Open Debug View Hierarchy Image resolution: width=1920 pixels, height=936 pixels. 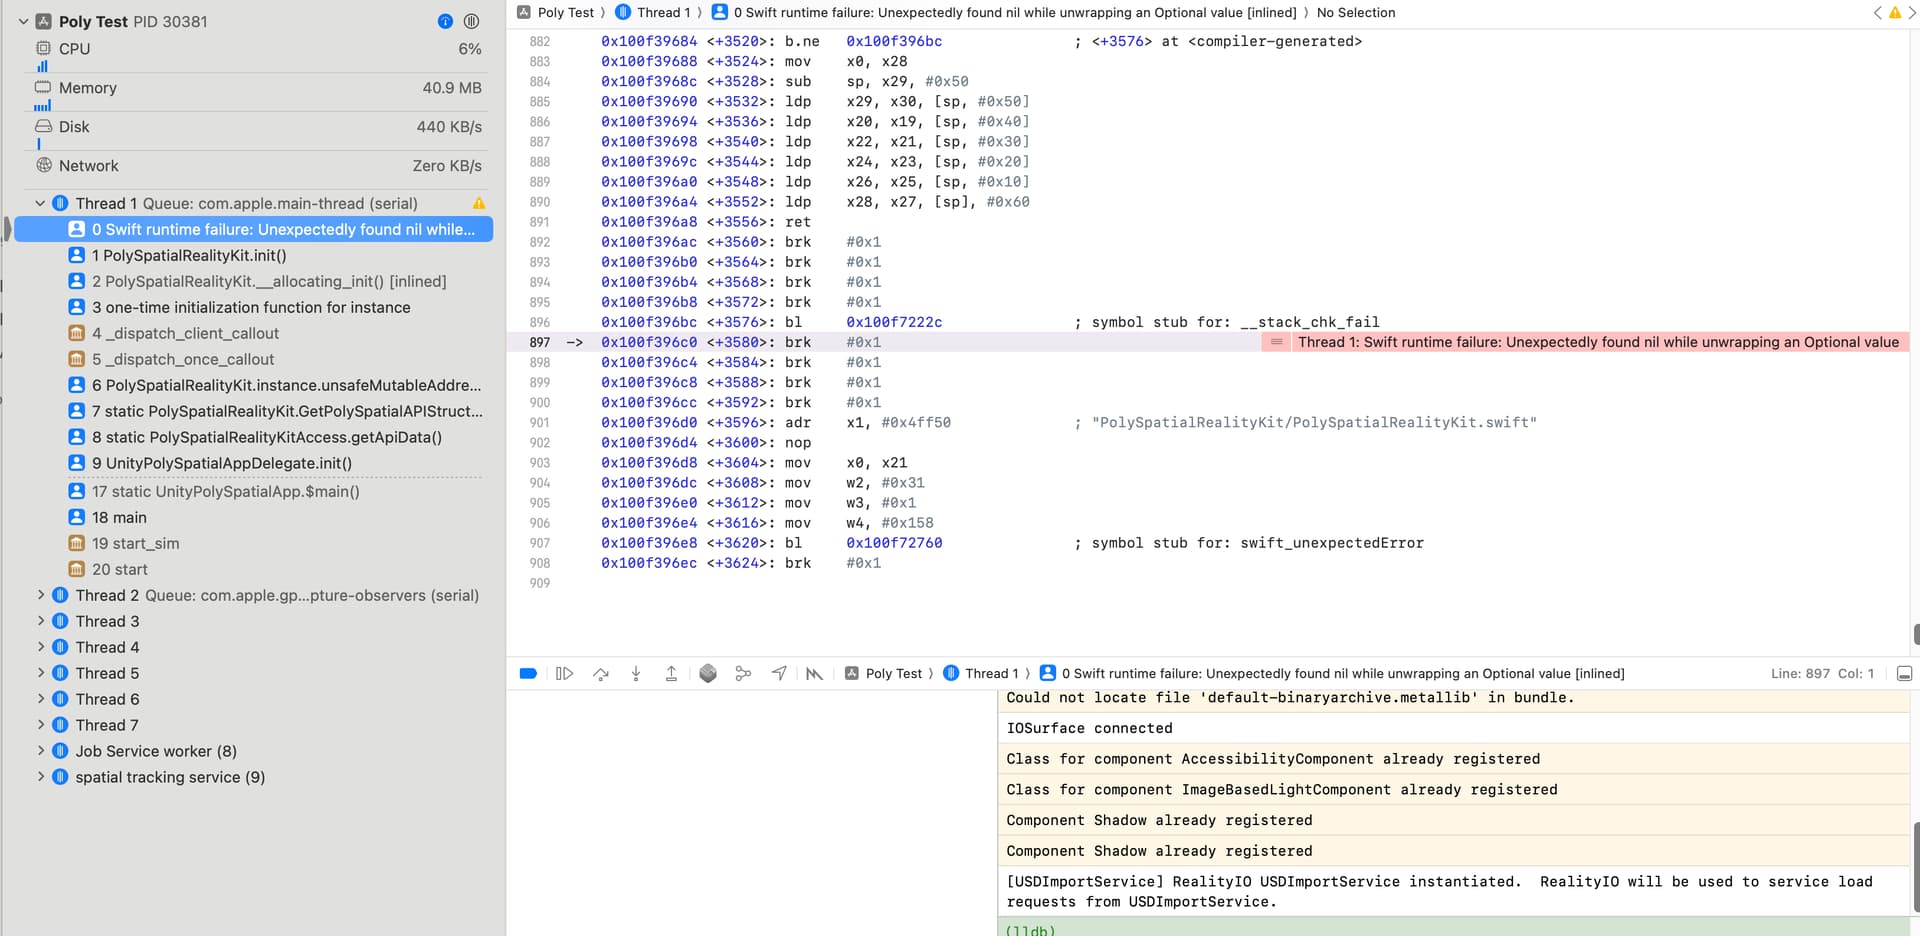708,673
